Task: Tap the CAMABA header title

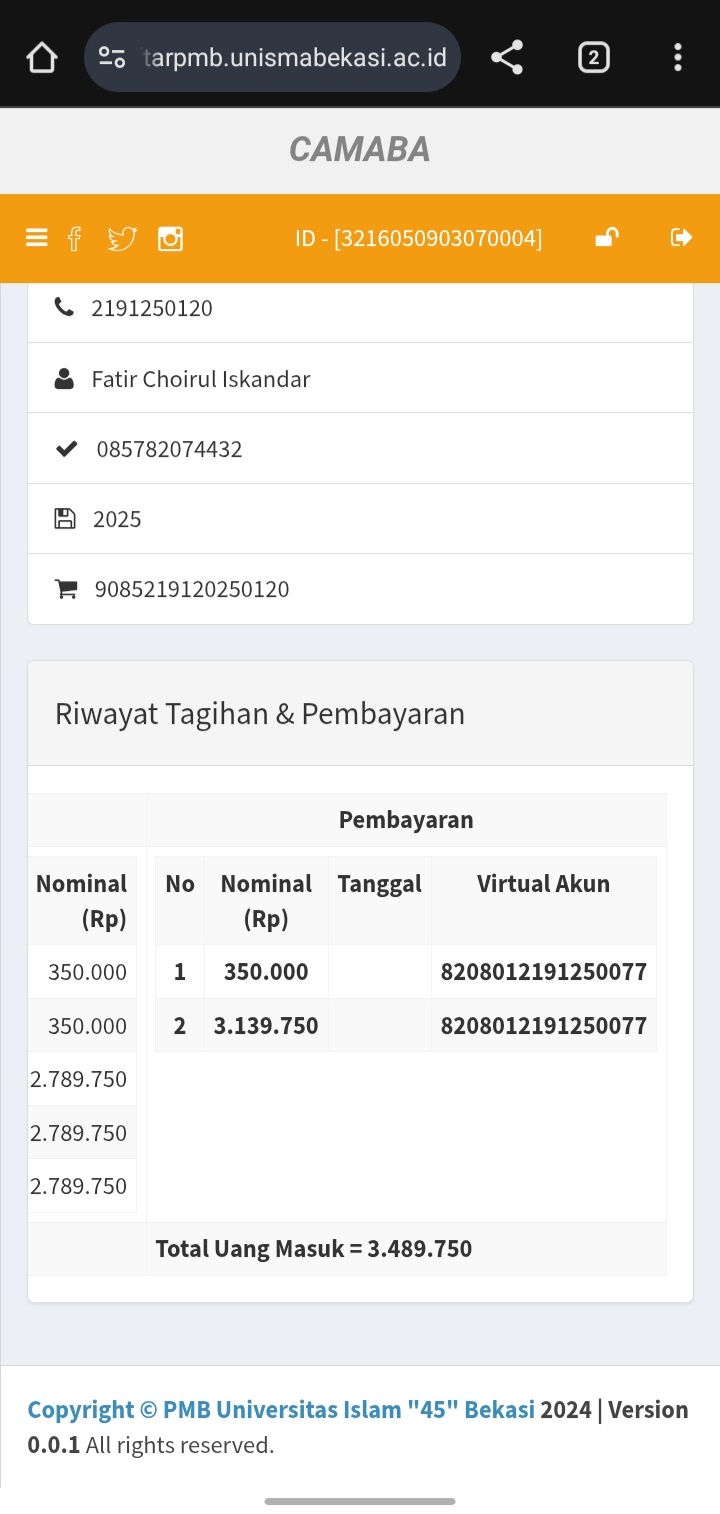Action: pos(360,150)
